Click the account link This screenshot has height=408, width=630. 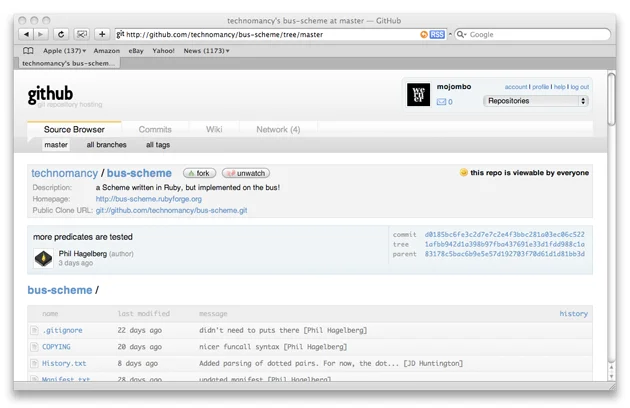tap(516, 87)
